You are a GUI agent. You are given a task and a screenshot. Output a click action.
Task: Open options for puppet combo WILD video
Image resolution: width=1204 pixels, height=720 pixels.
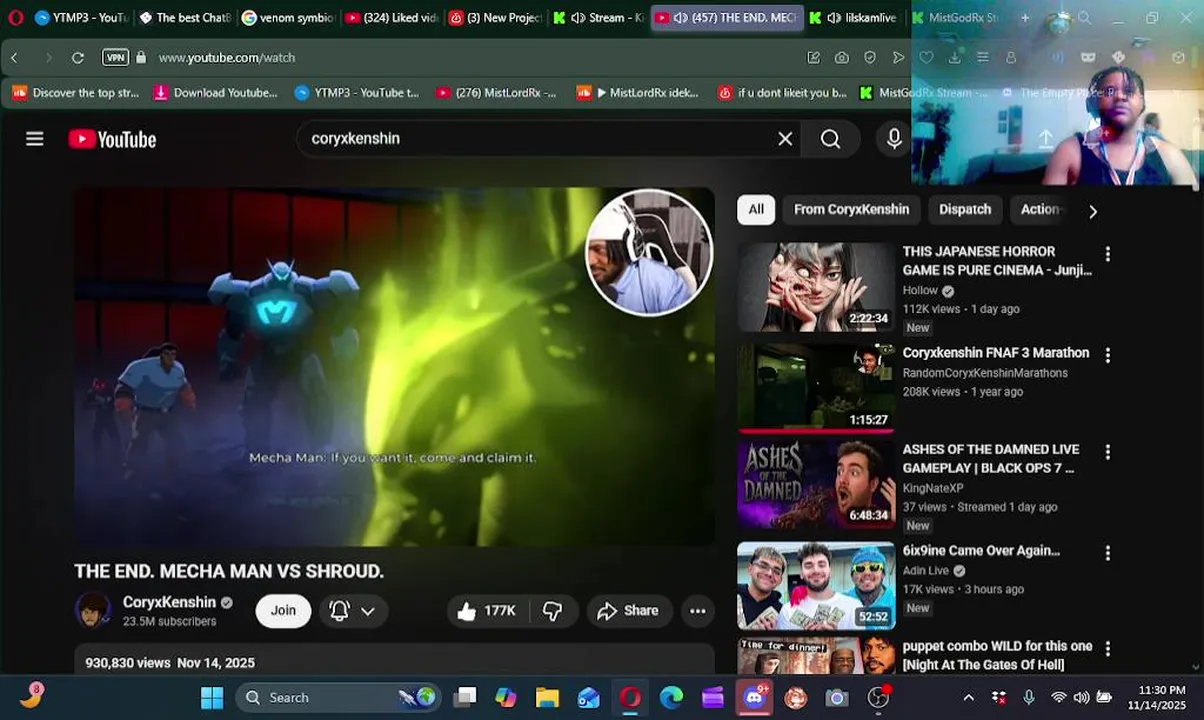1107,649
